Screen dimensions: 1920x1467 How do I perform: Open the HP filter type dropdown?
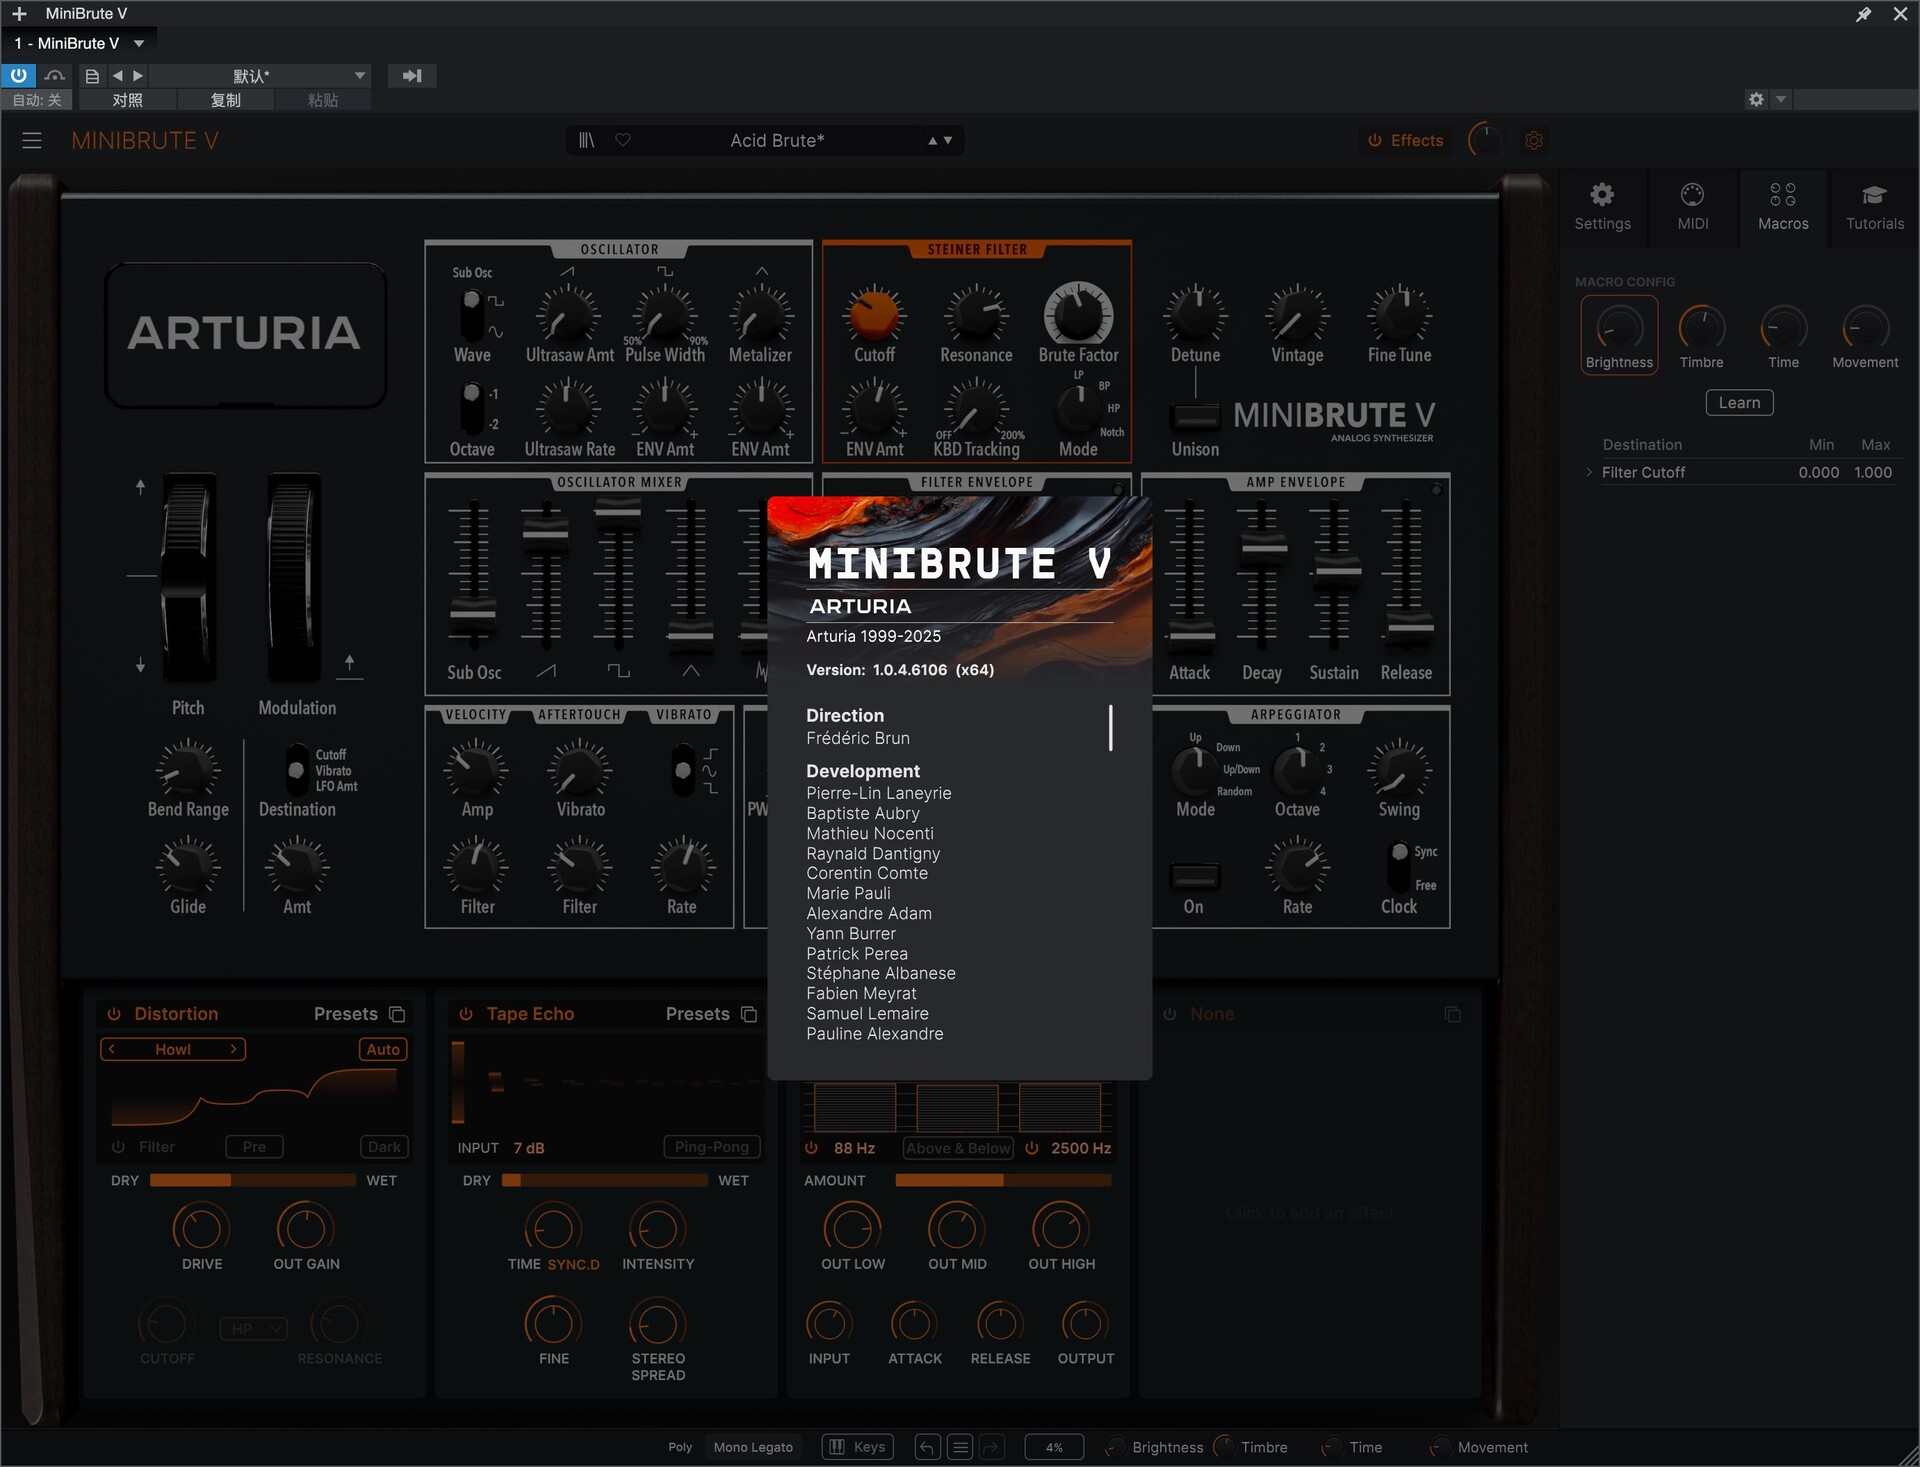pyautogui.click(x=254, y=1329)
